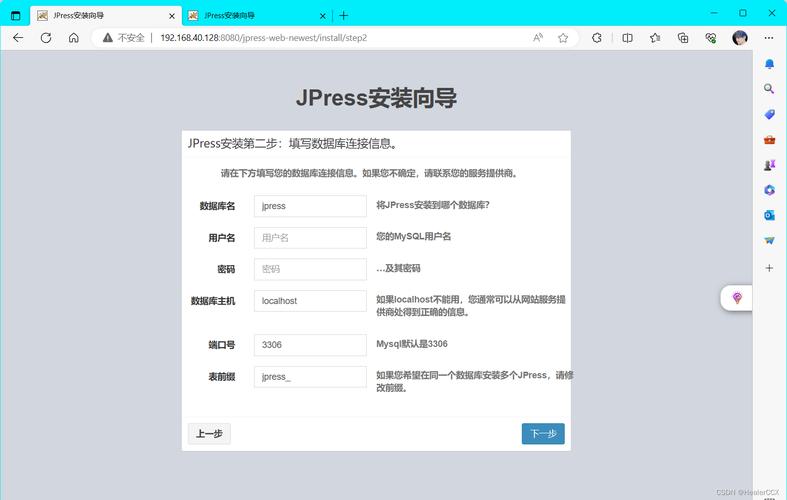Click the JPress安装向导 page heading
The width and height of the screenshot is (787, 500).
[x=376, y=98]
